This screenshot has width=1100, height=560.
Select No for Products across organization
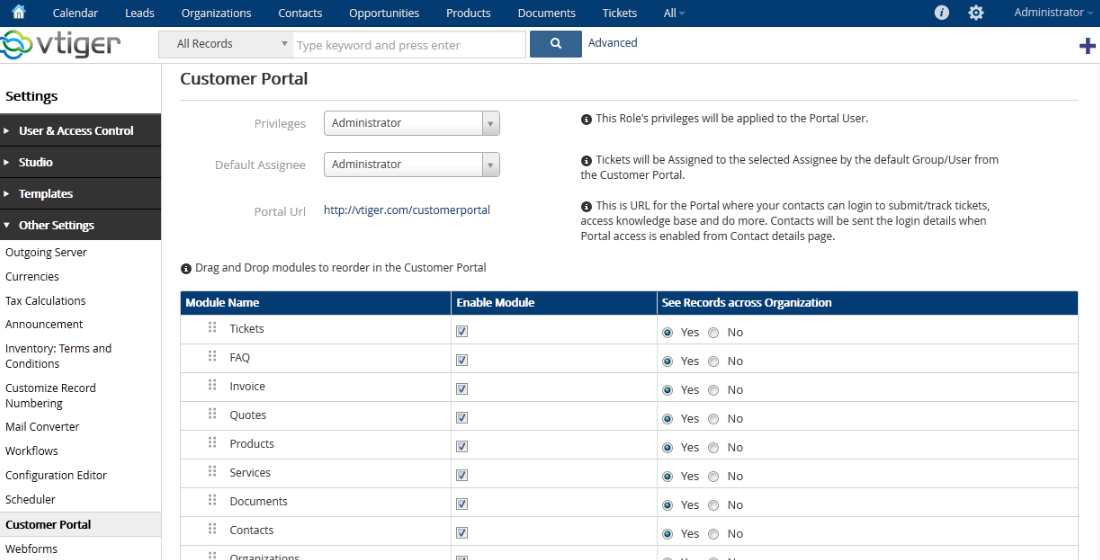click(714, 447)
